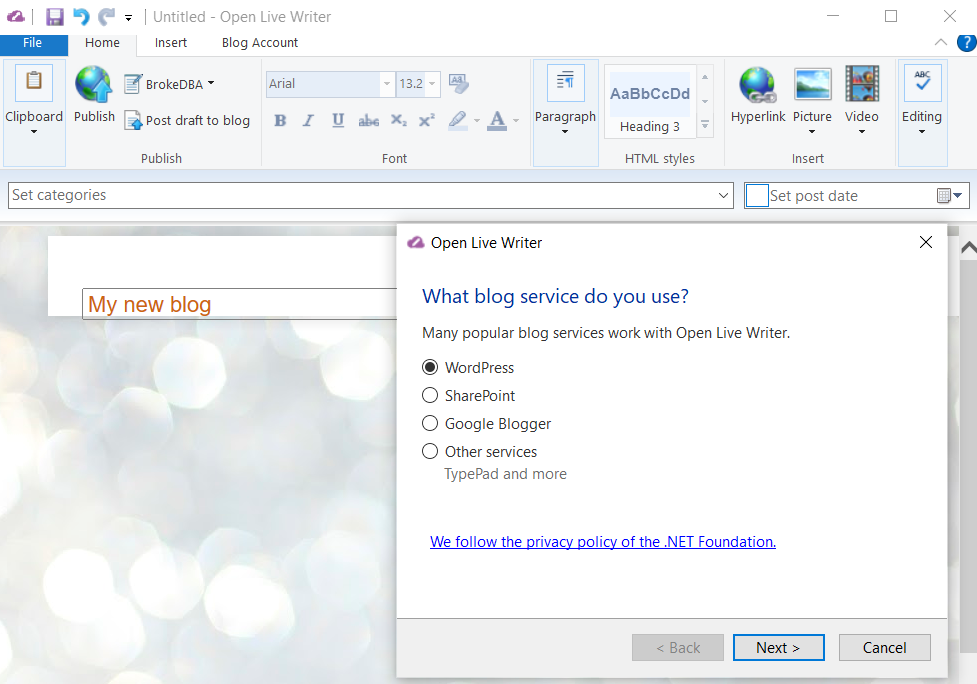
Task: Select the Google Blogger radio option
Action: (430, 424)
